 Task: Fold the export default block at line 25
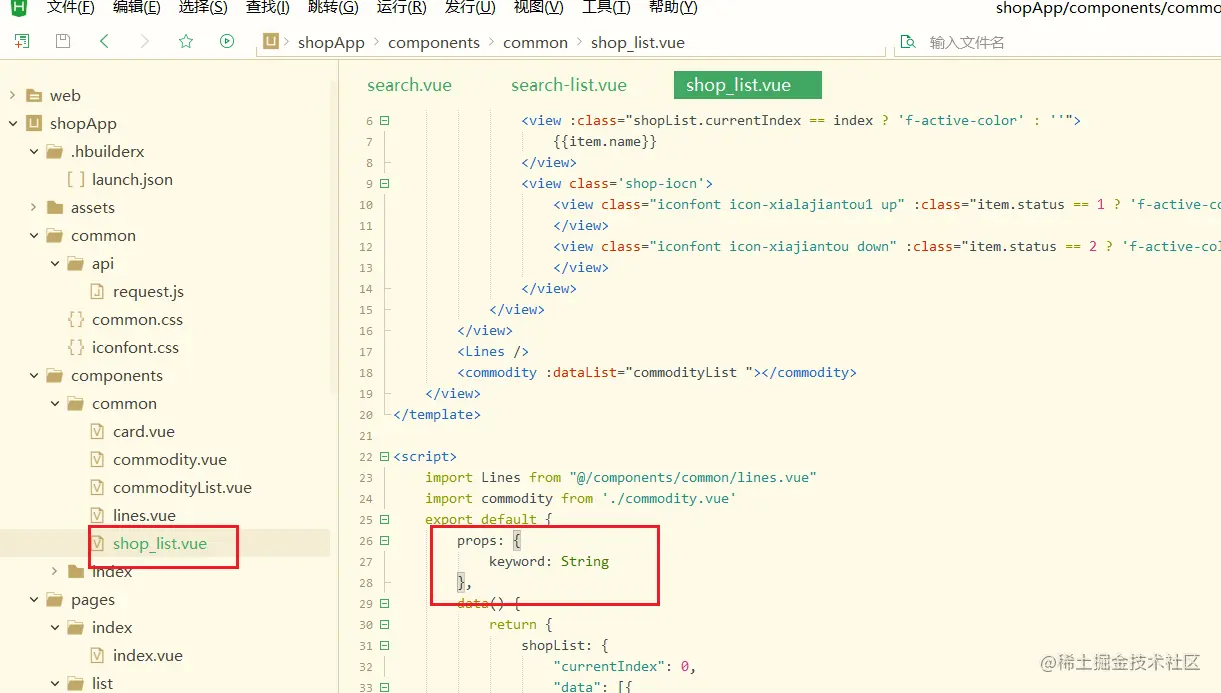coord(385,519)
